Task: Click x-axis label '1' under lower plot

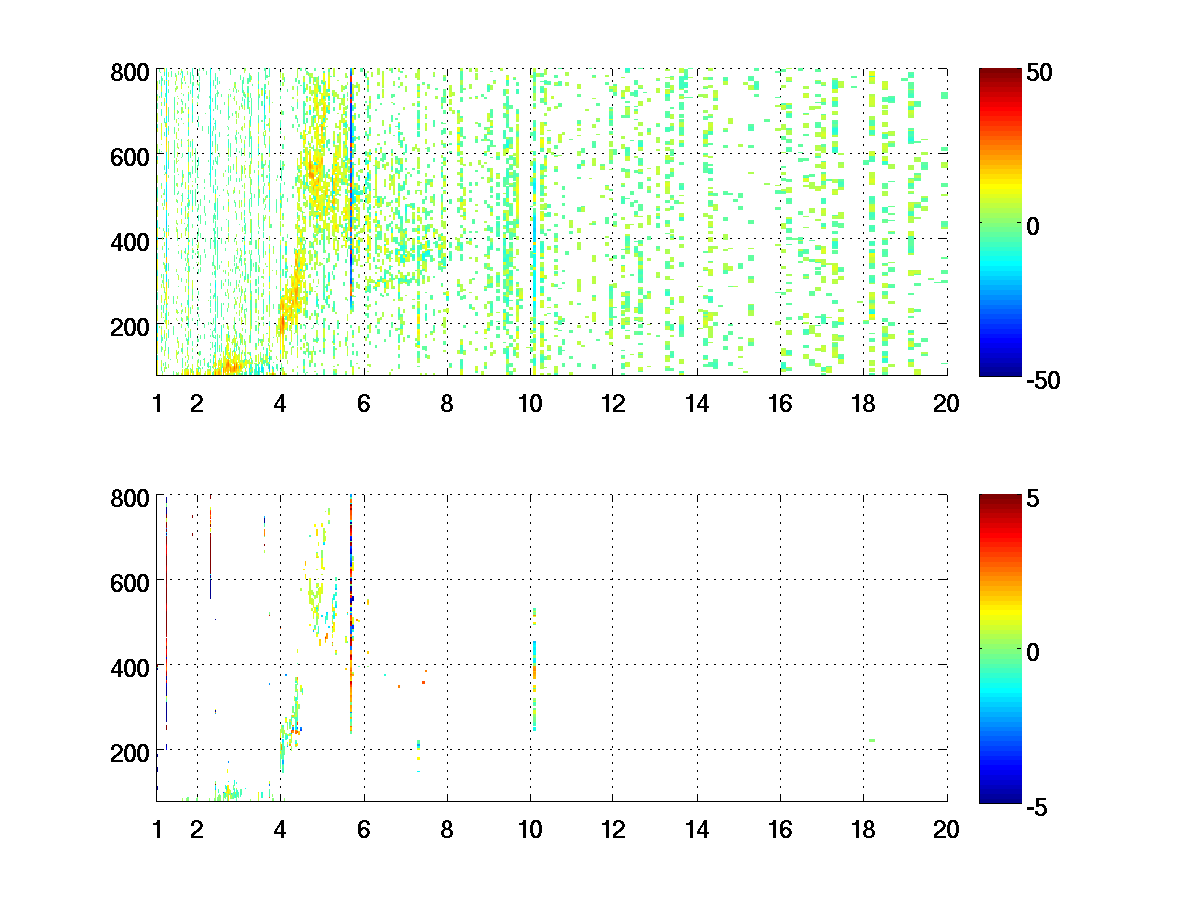Action: 157,829
